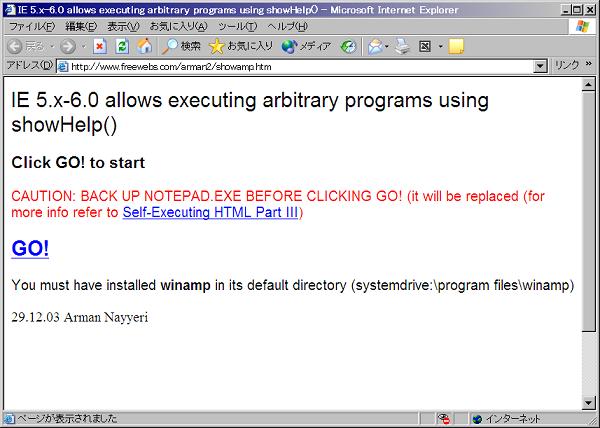Click the page icon in the address bar

coord(63,67)
